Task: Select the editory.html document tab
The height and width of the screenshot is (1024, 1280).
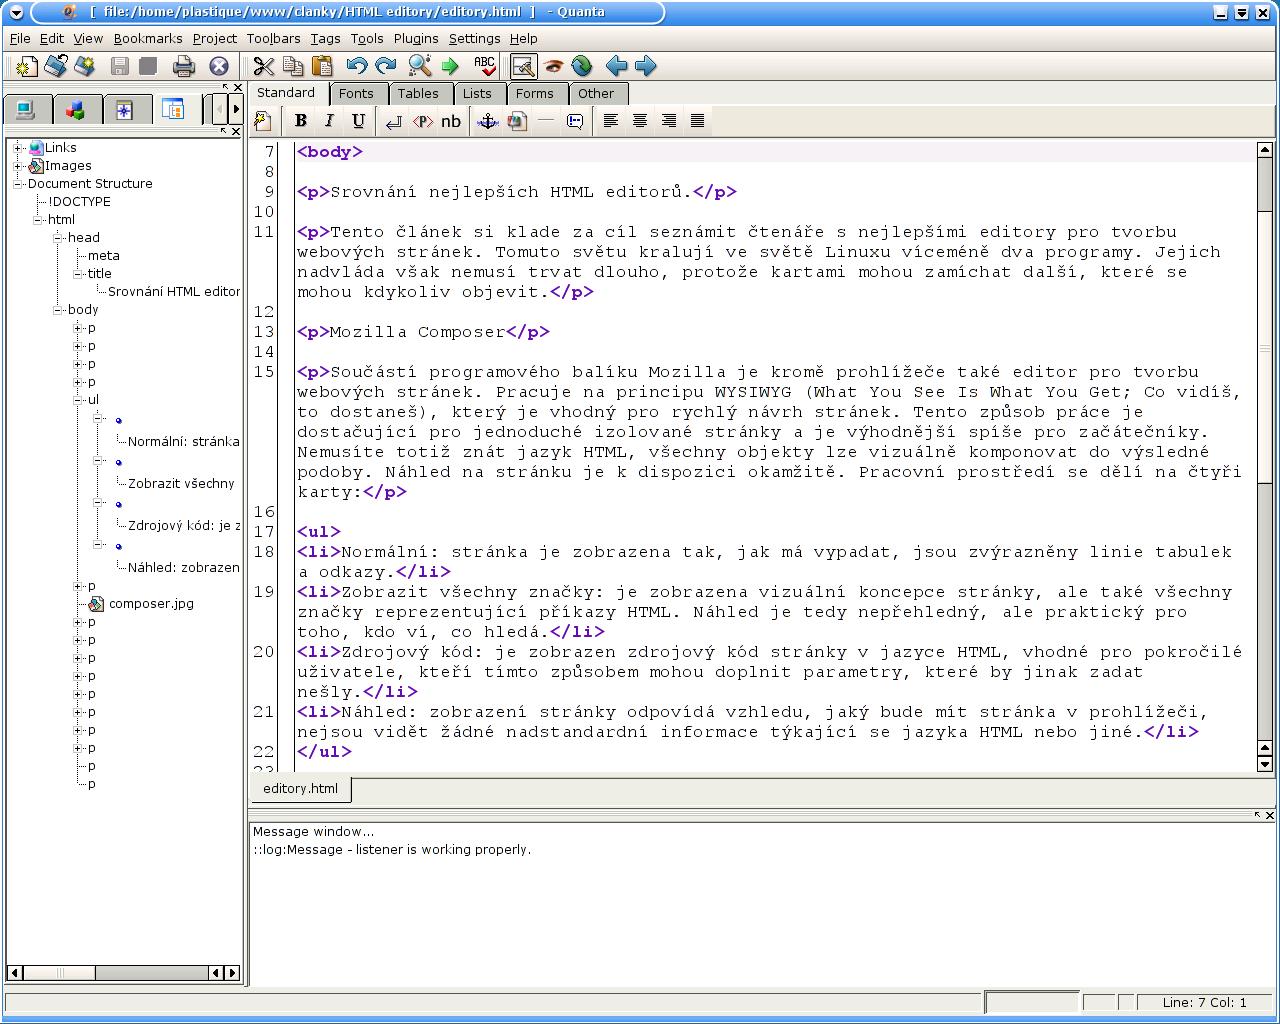Action: coord(300,788)
